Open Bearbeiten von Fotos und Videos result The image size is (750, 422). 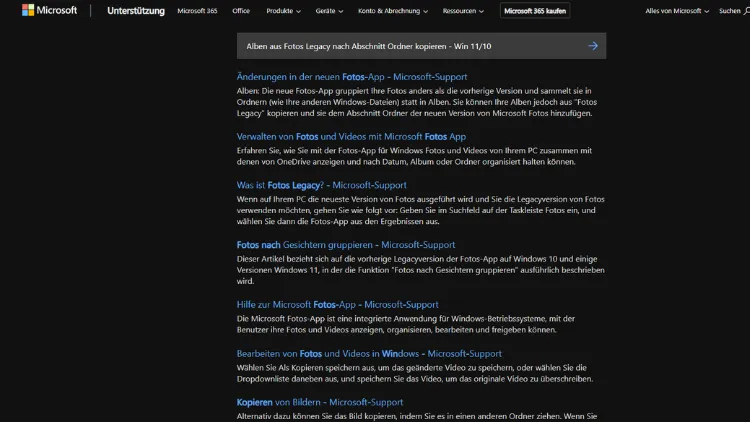tap(369, 354)
